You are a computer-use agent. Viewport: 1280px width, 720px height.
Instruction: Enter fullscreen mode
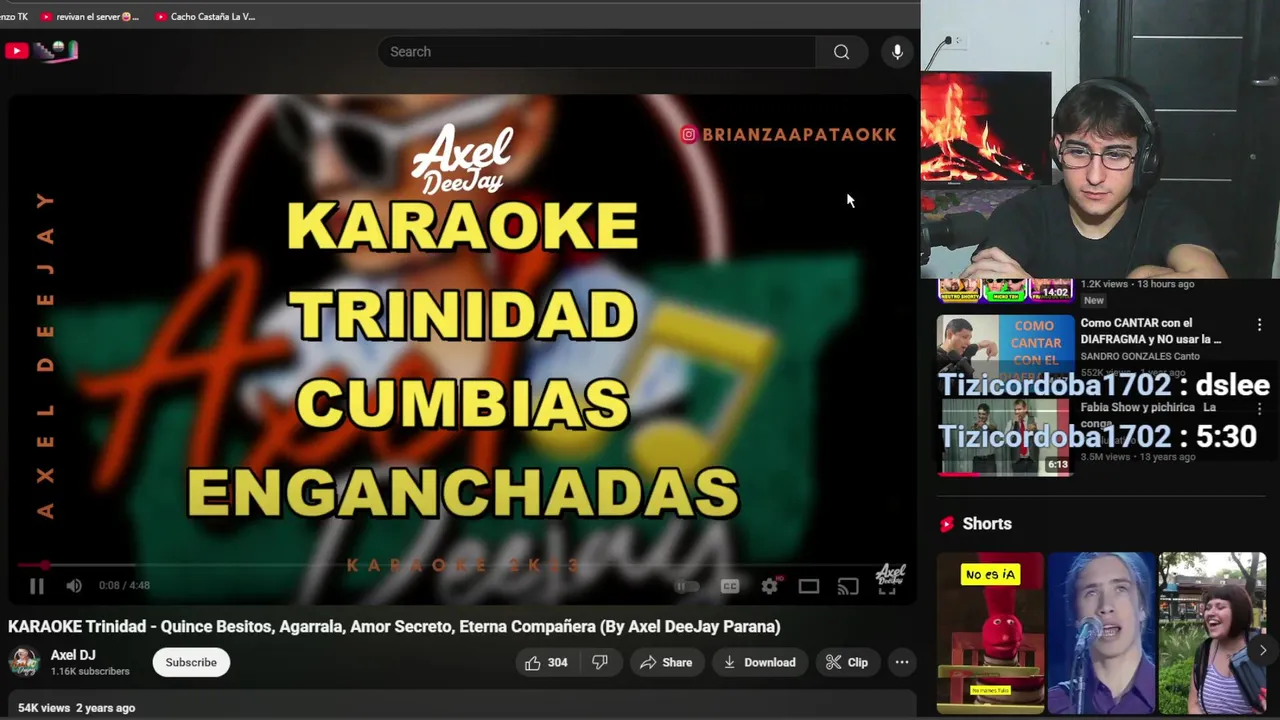(x=887, y=587)
